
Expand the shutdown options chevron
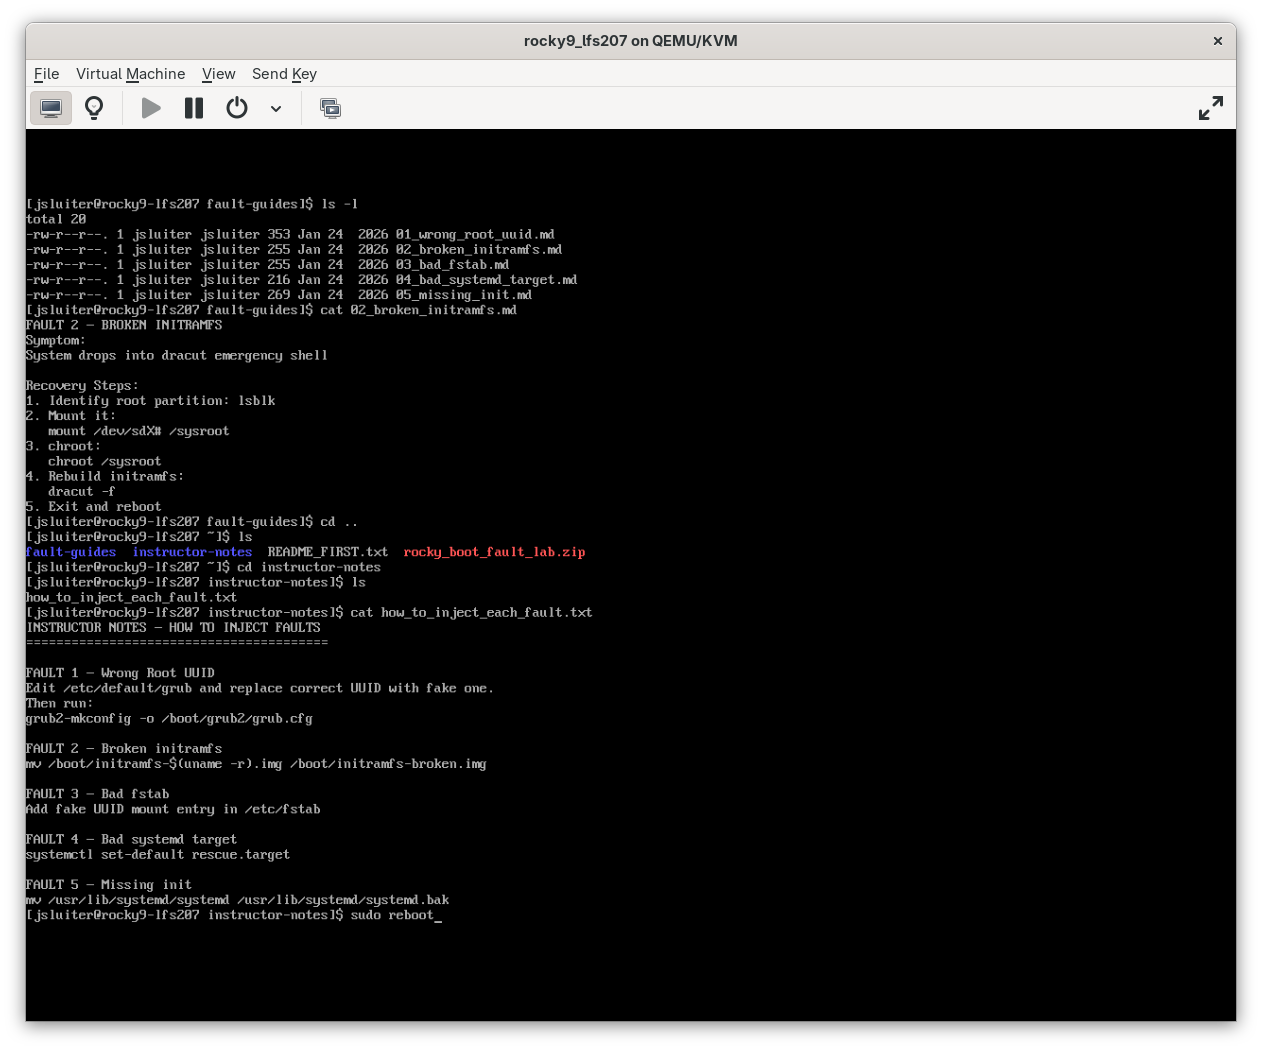[276, 108]
